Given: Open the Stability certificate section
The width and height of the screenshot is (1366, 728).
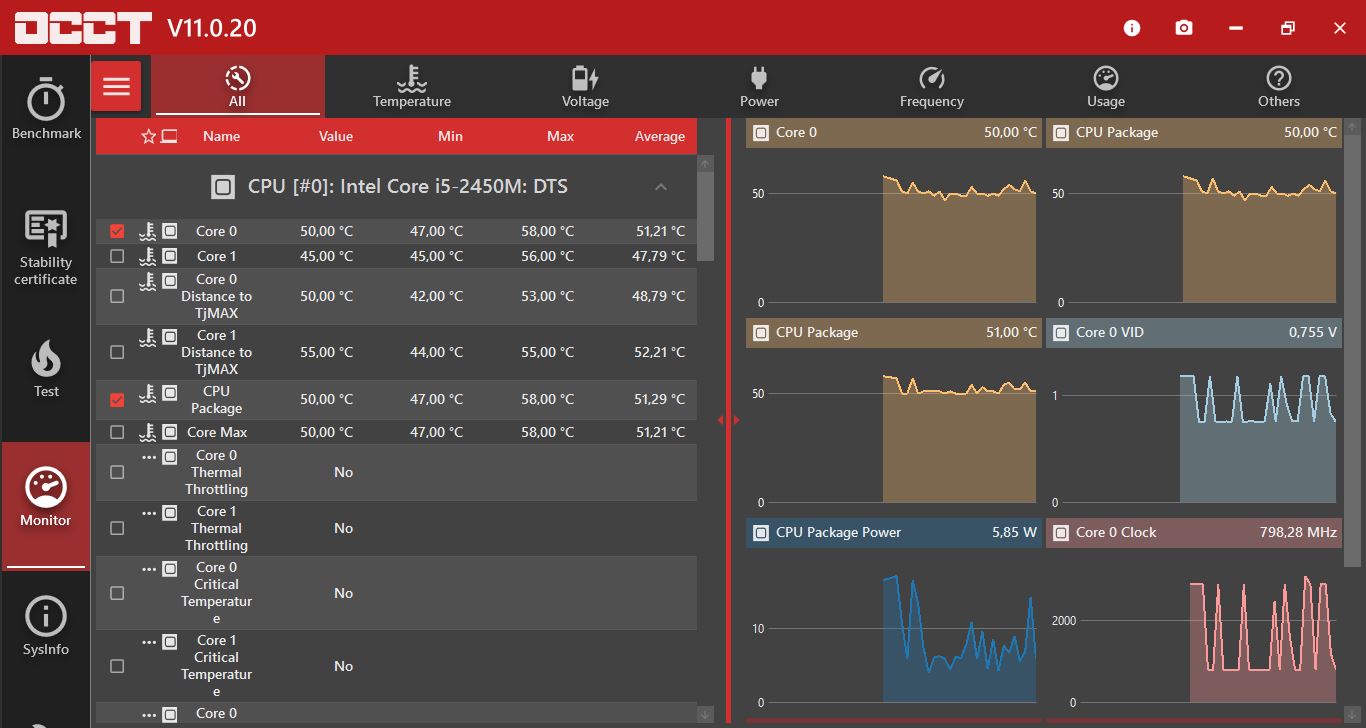Looking at the screenshot, I should pyautogui.click(x=46, y=247).
